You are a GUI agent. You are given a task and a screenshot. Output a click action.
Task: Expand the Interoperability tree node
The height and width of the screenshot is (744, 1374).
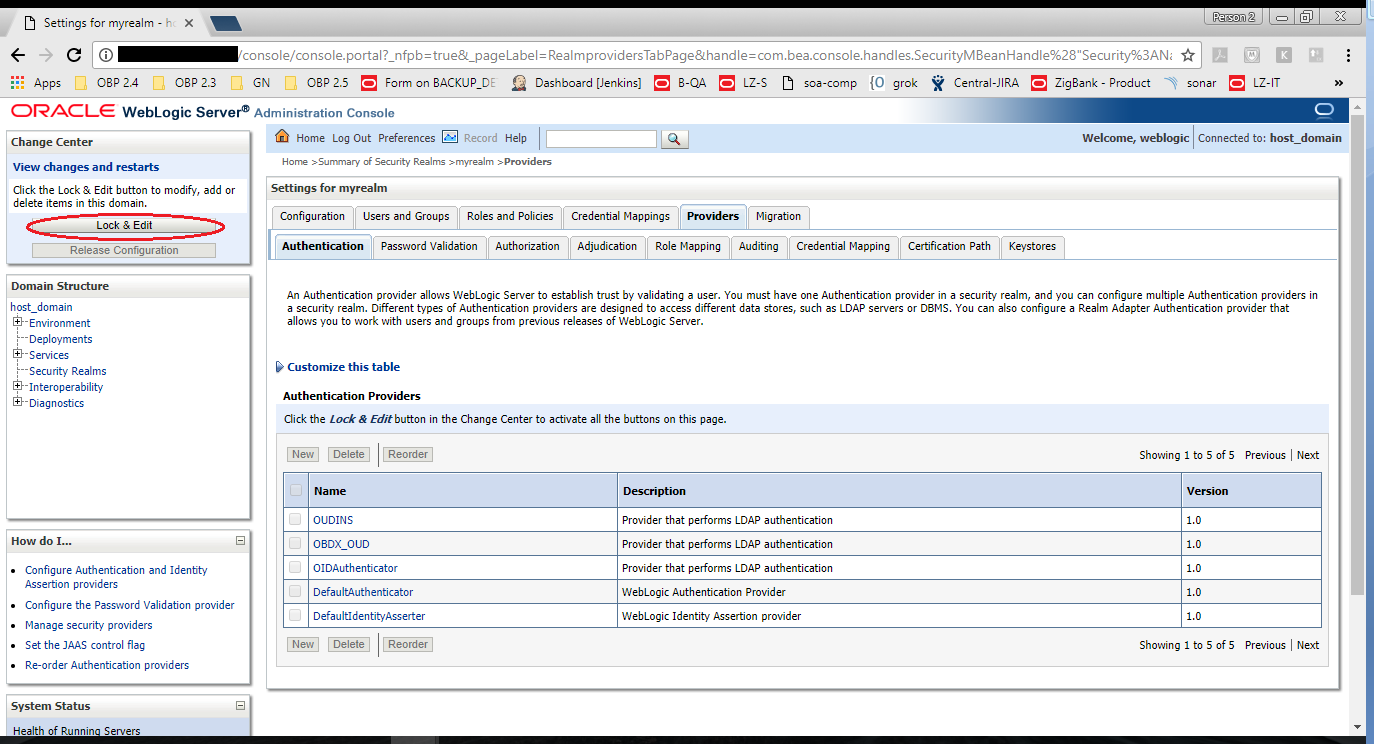pyautogui.click(x=18, y=386)
